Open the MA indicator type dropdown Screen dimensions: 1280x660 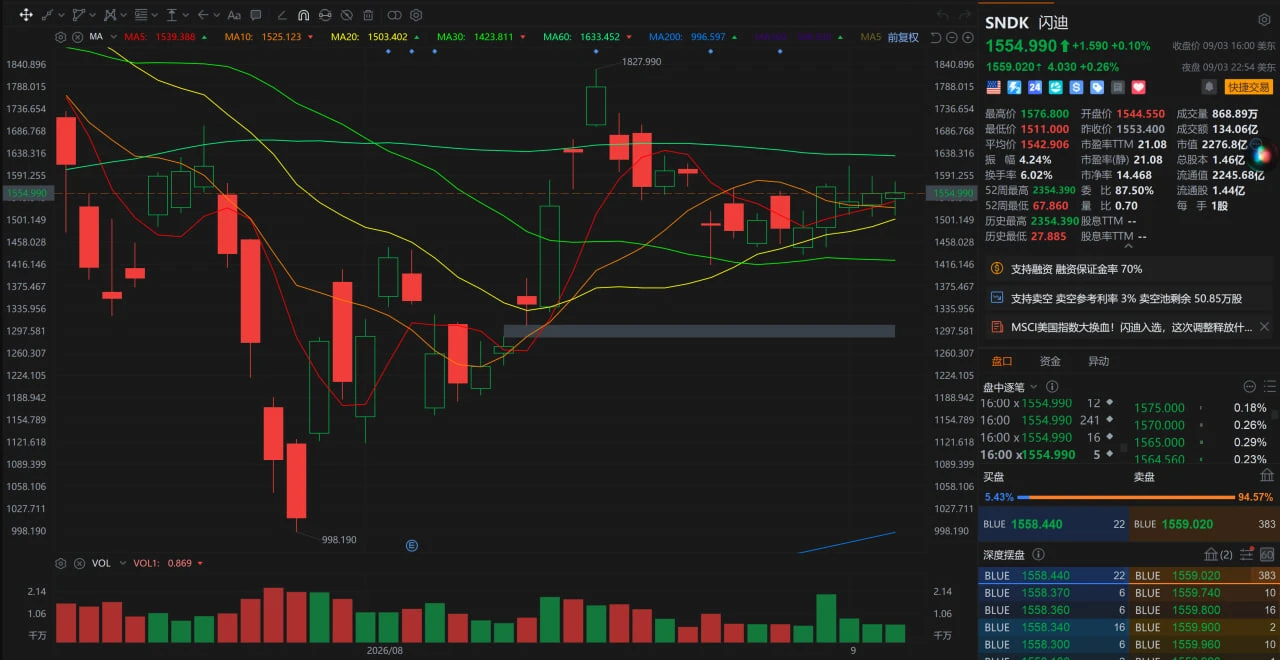113,37
